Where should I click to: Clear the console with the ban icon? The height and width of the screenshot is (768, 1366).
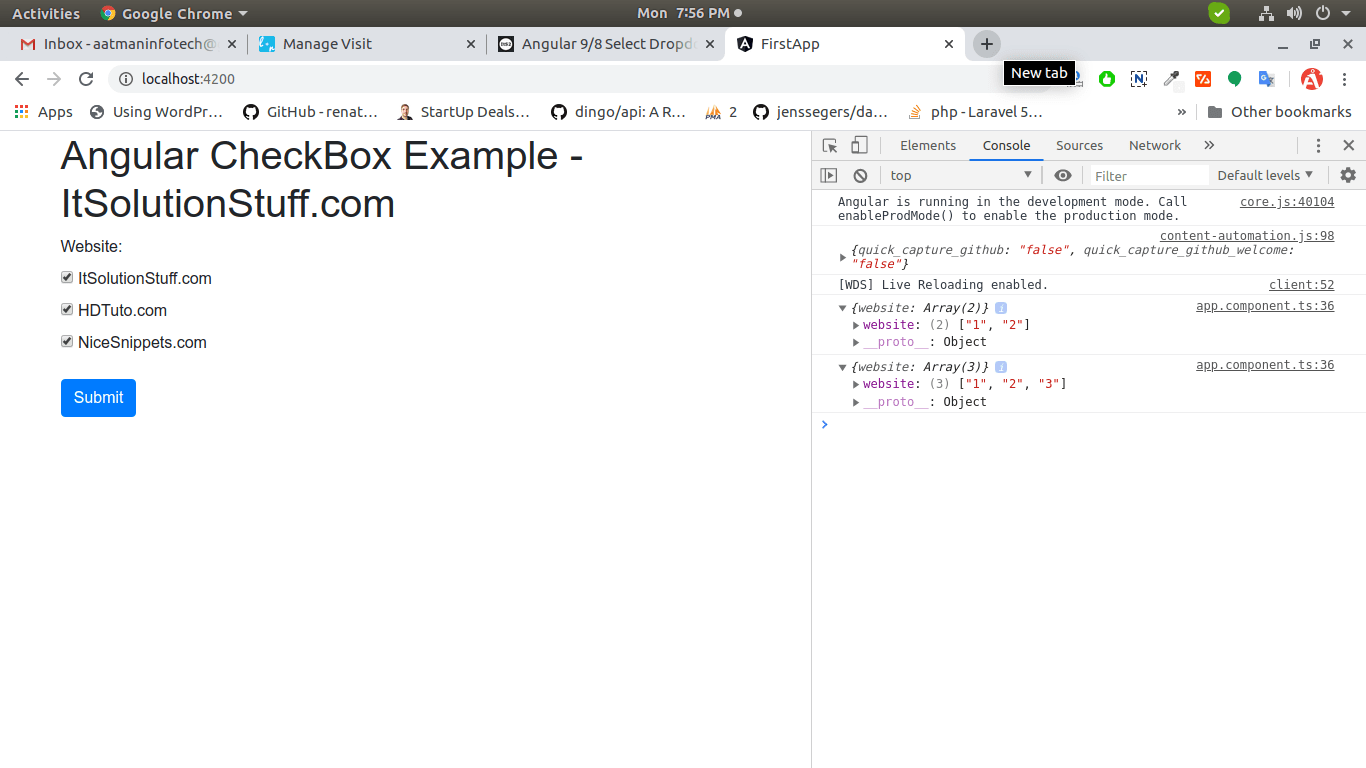pos(860,175)
